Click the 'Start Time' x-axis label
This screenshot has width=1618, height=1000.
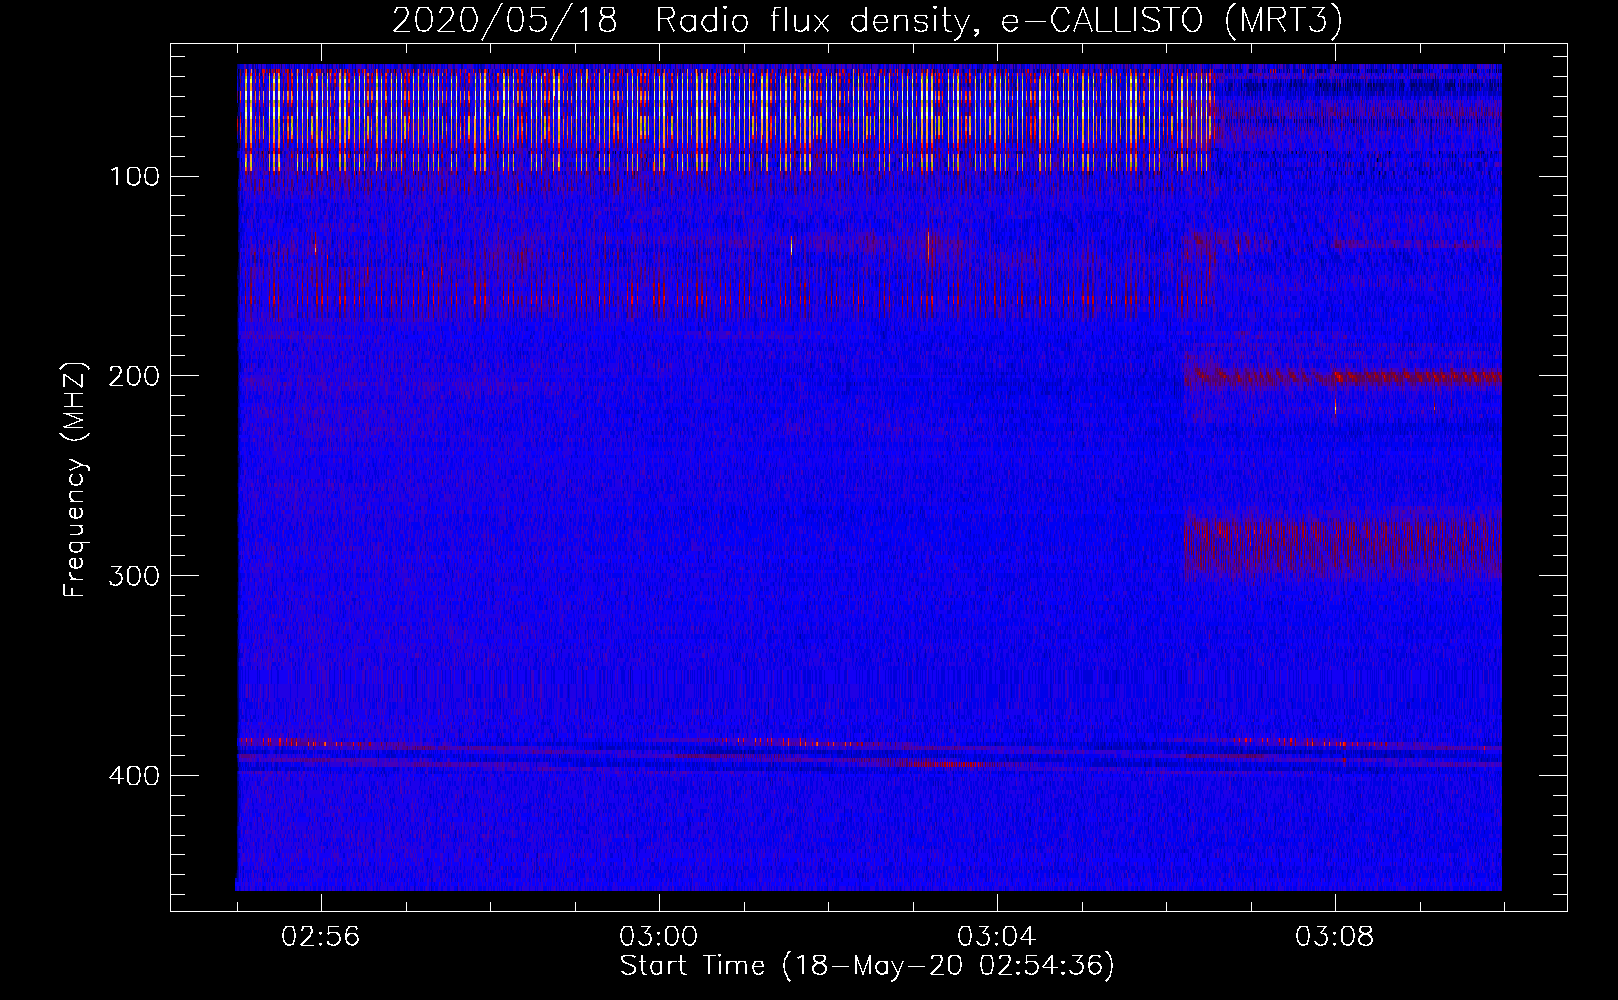866,965
